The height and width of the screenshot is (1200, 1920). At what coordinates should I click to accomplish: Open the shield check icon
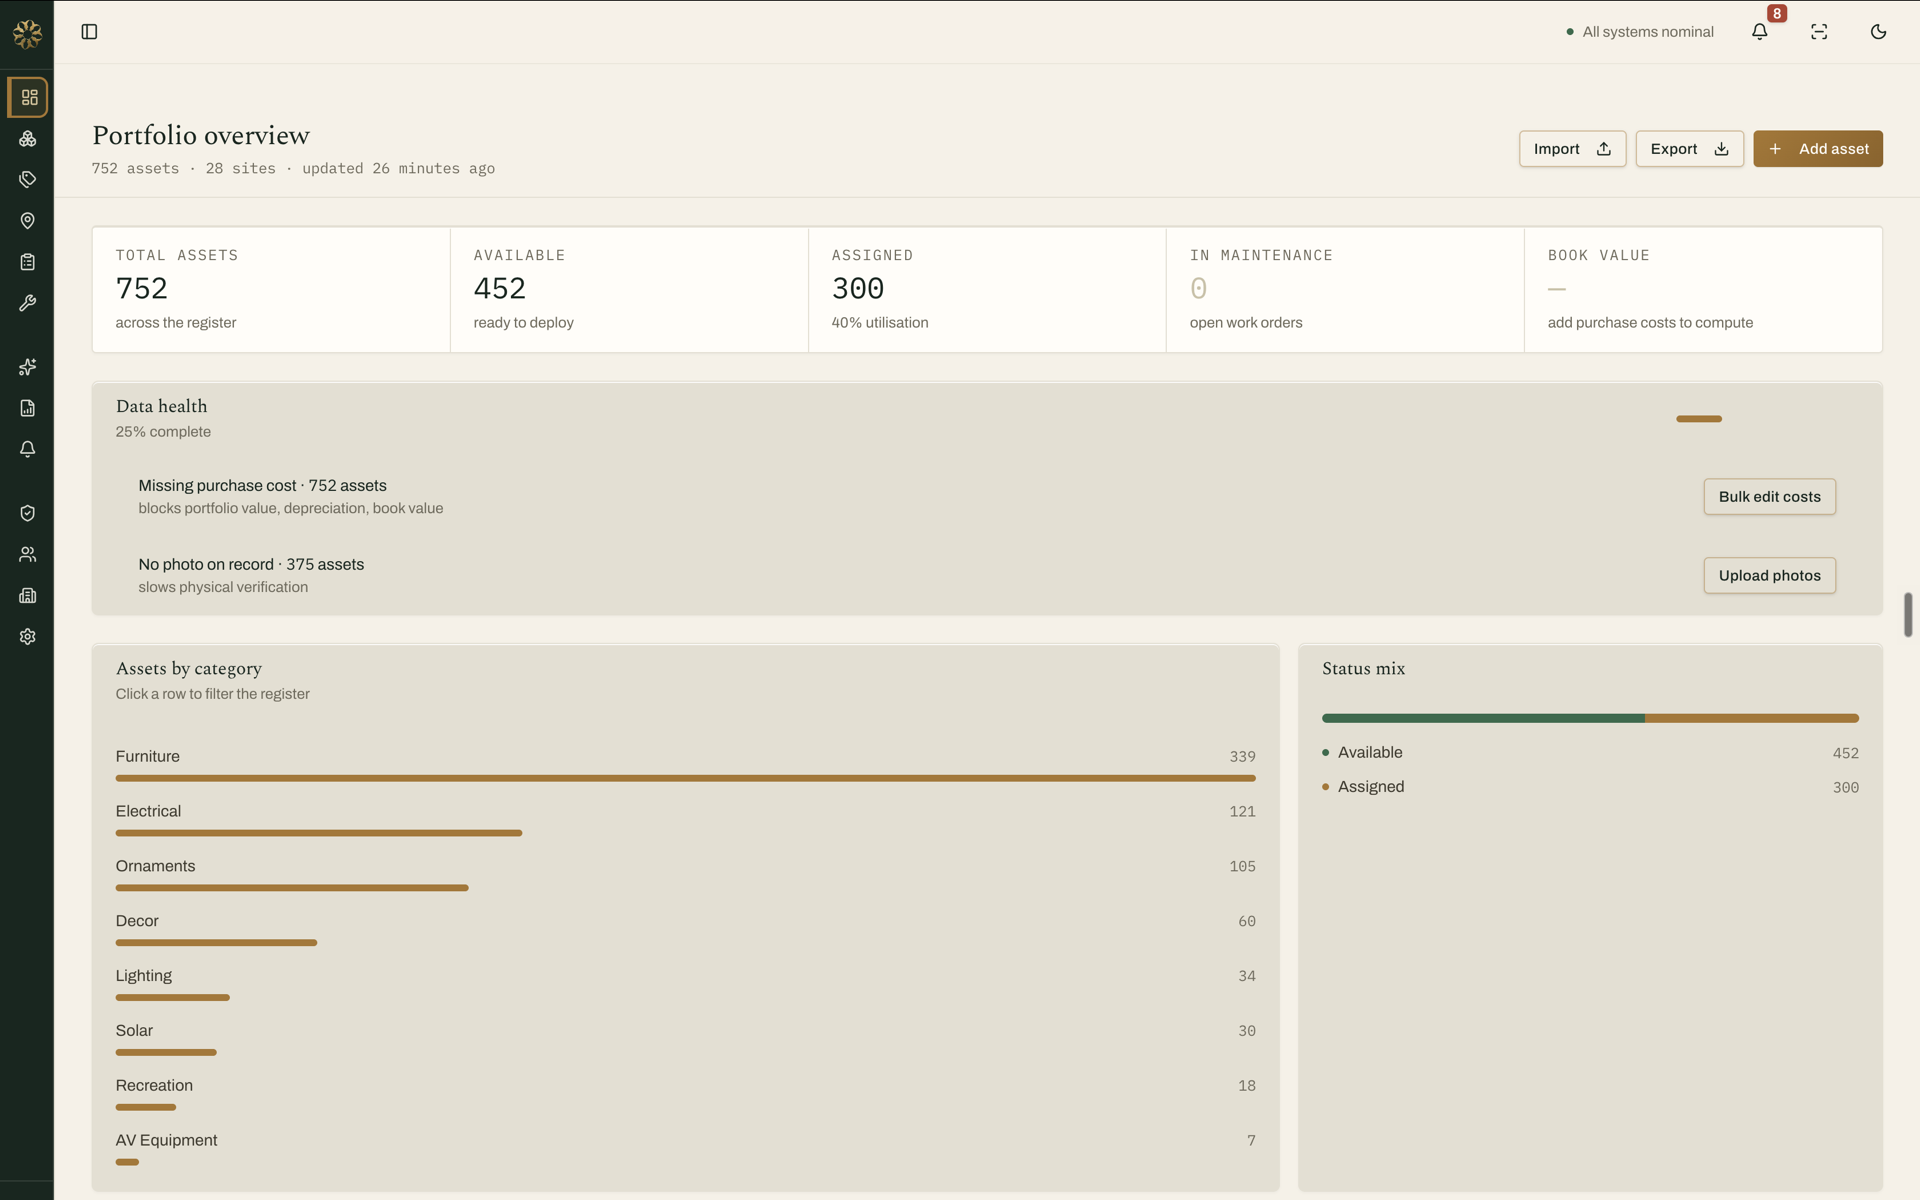[28, 513]
